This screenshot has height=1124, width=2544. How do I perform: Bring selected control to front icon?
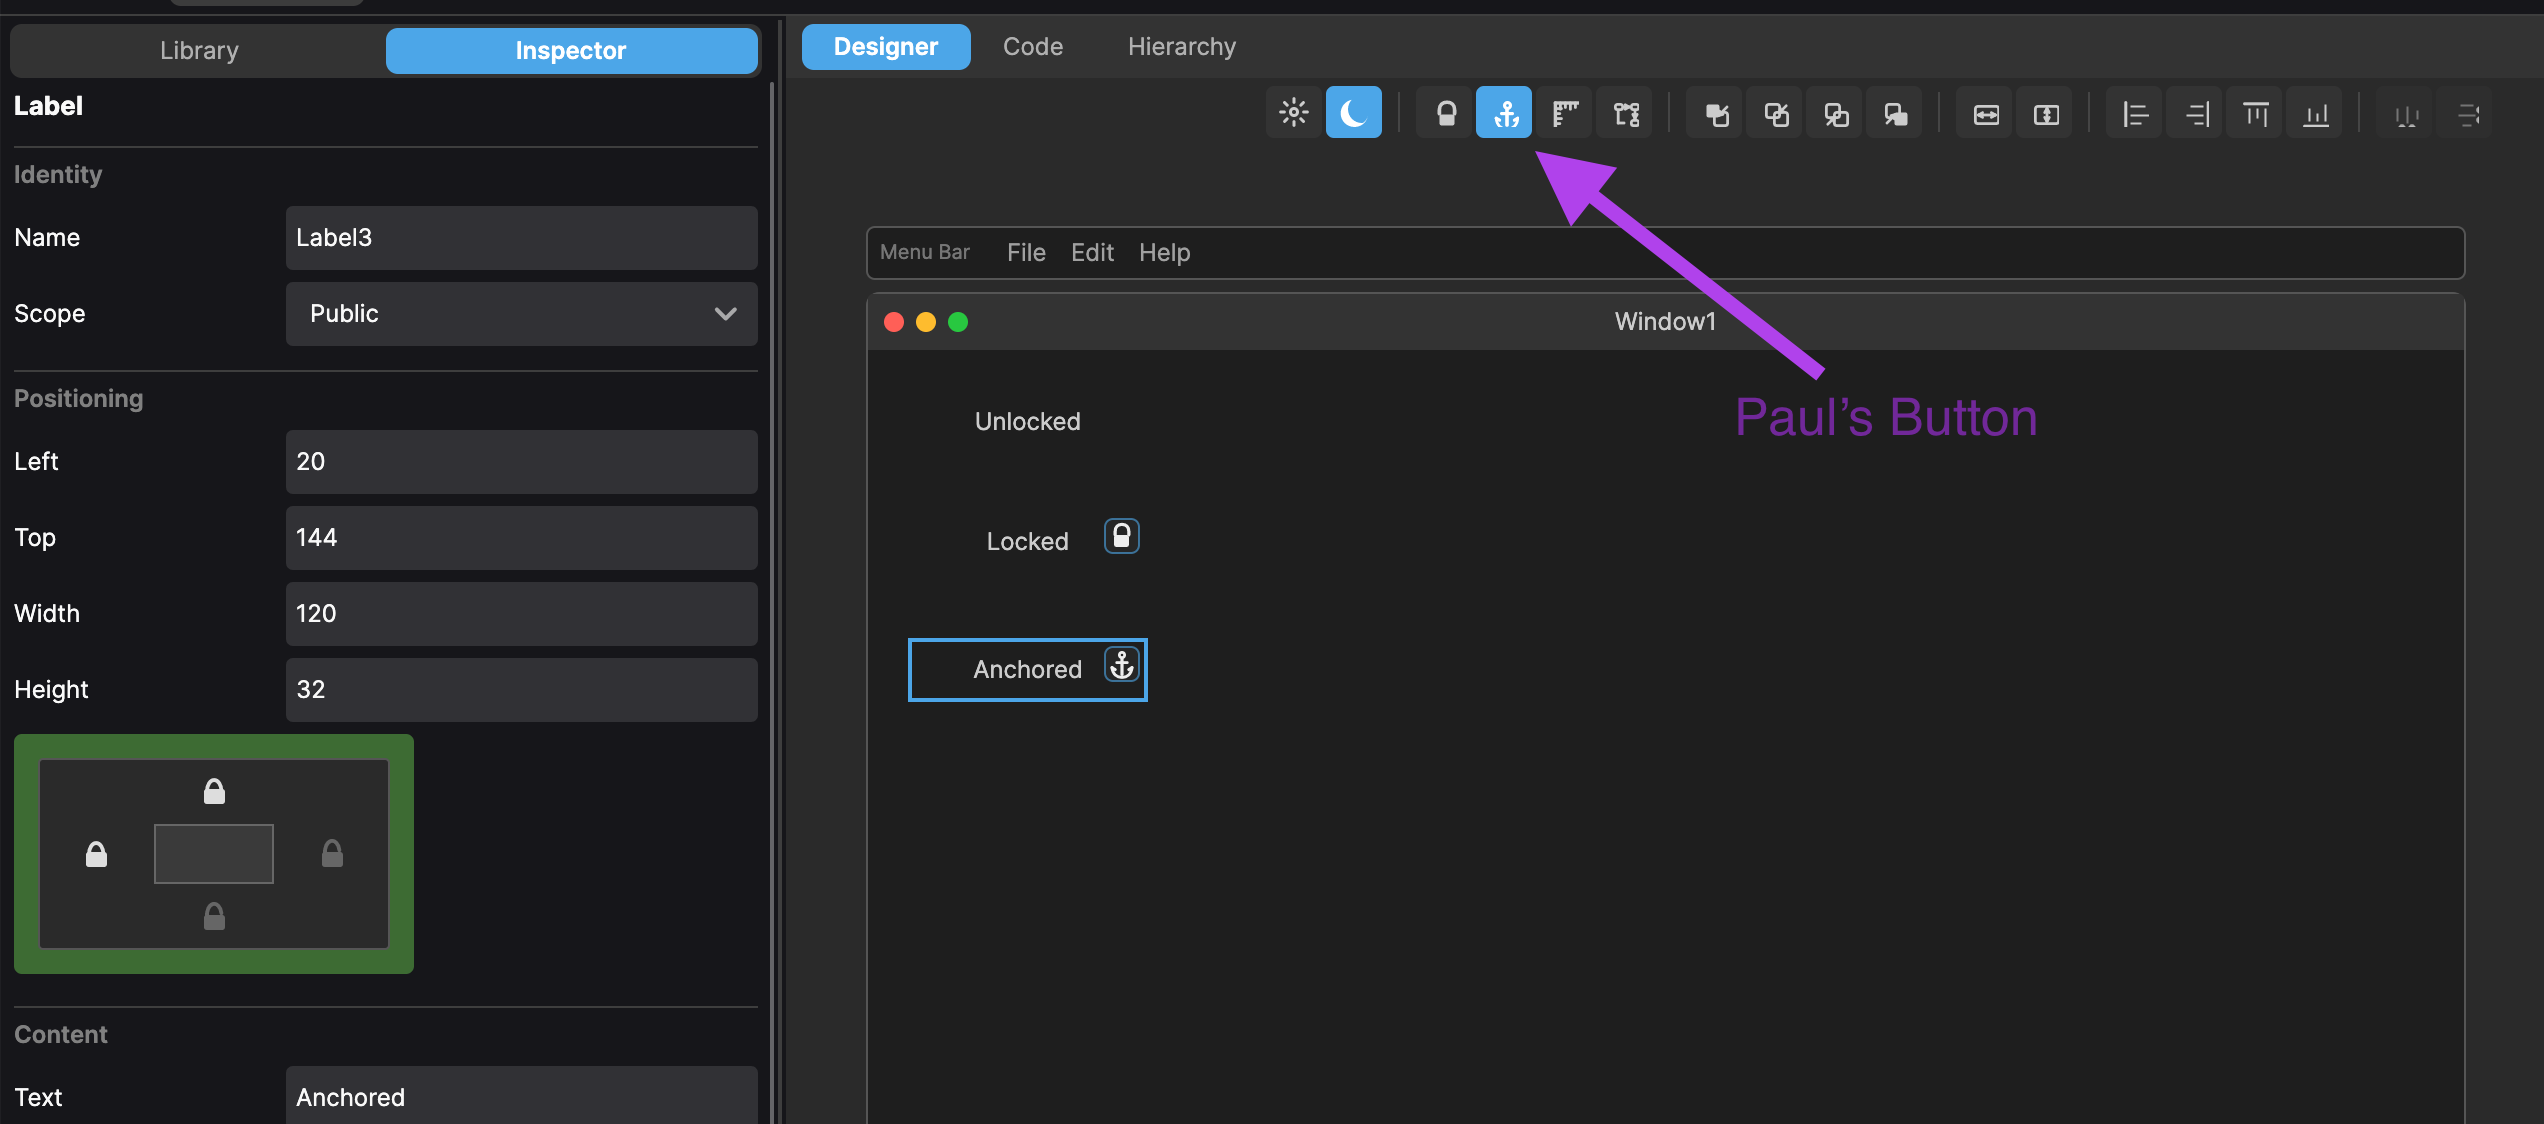click(1716, 113)
